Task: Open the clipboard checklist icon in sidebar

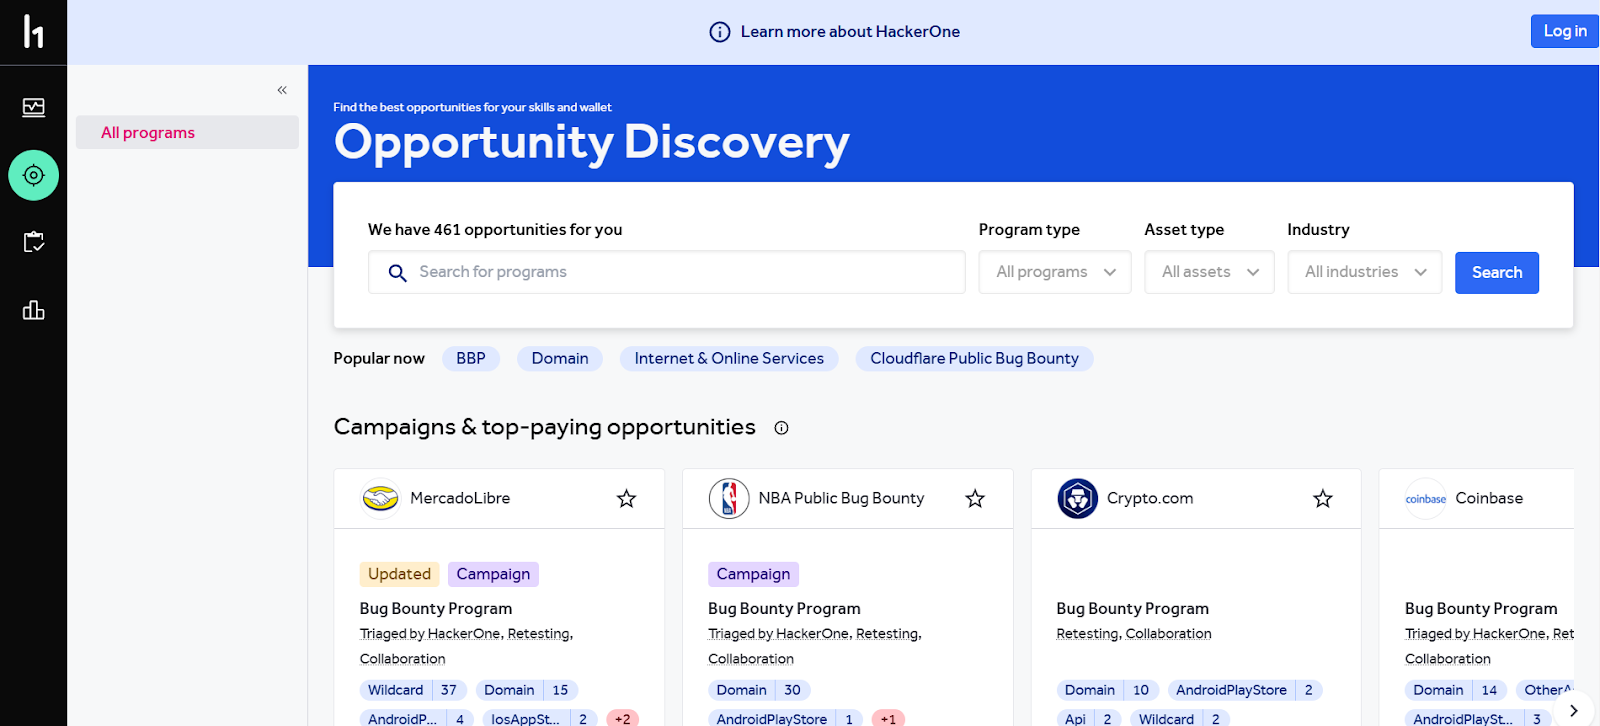Action: [x=34, y=242]
